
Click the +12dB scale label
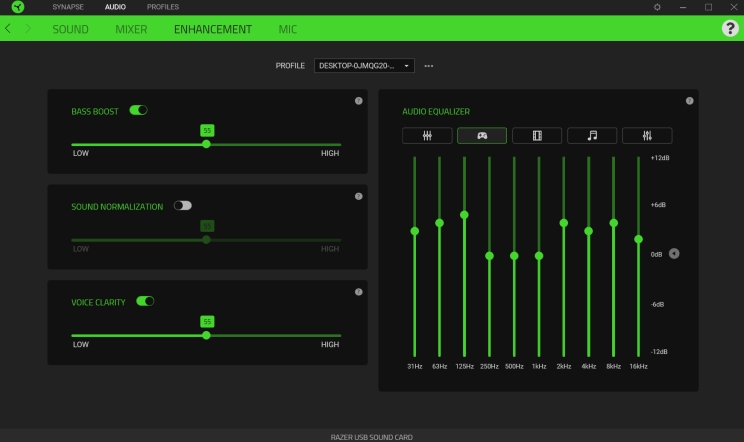tap(660, 158)
